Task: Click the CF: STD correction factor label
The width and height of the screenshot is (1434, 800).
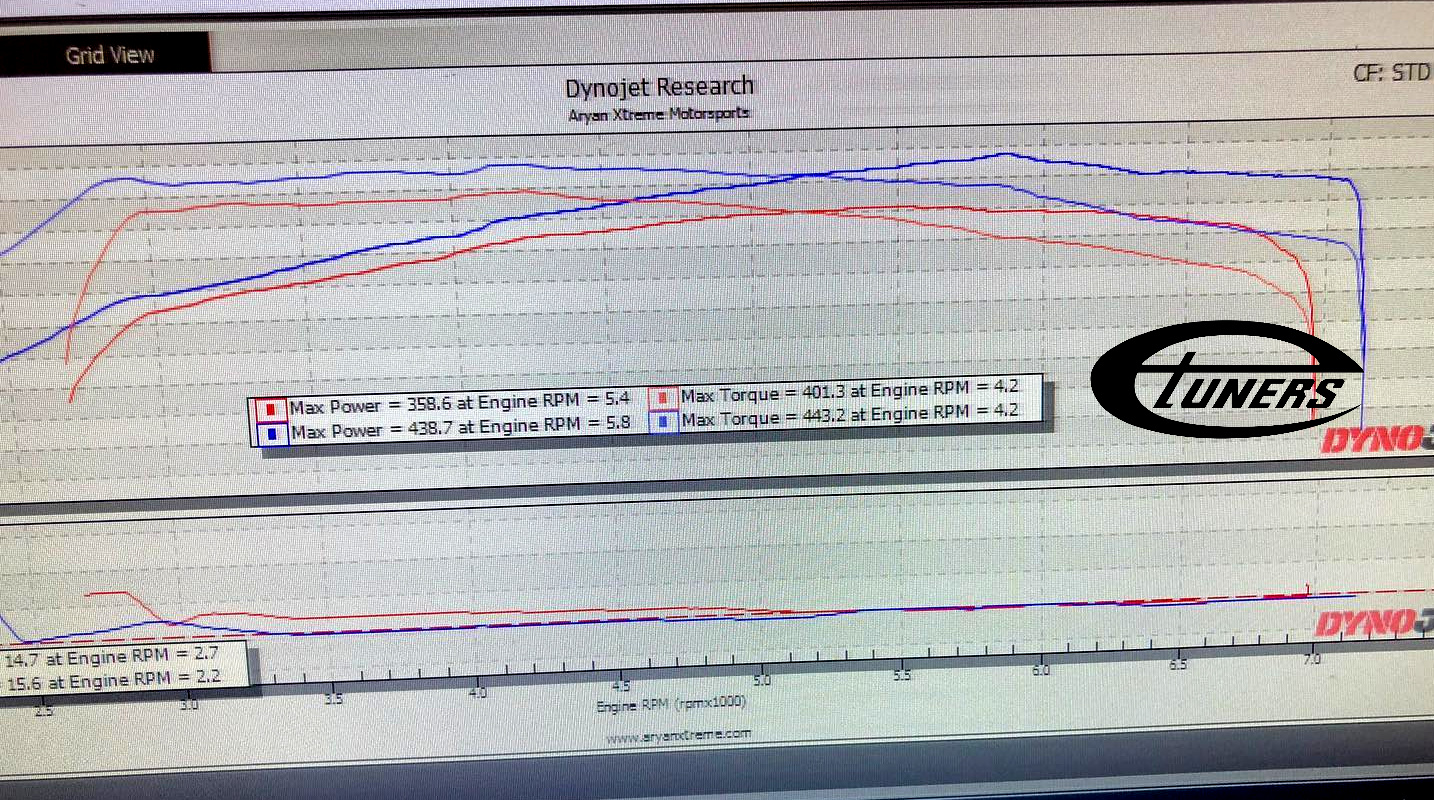Action: (1392, 73)
